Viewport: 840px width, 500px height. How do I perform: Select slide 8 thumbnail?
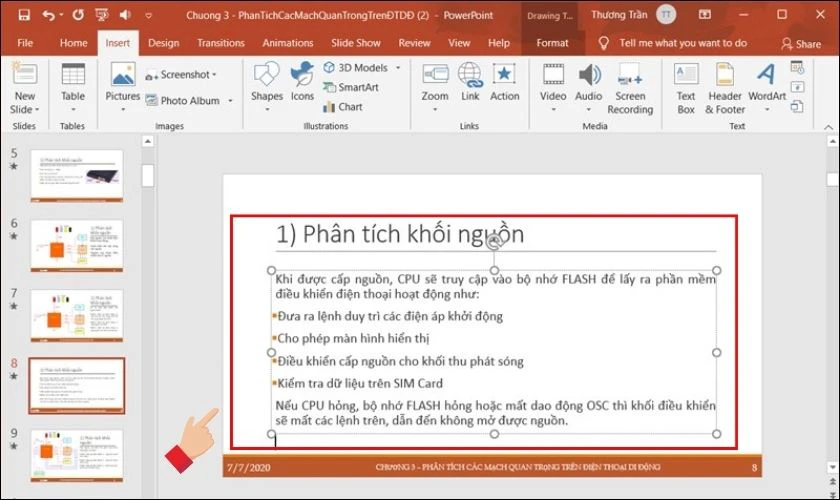click(x=77, y=386)
